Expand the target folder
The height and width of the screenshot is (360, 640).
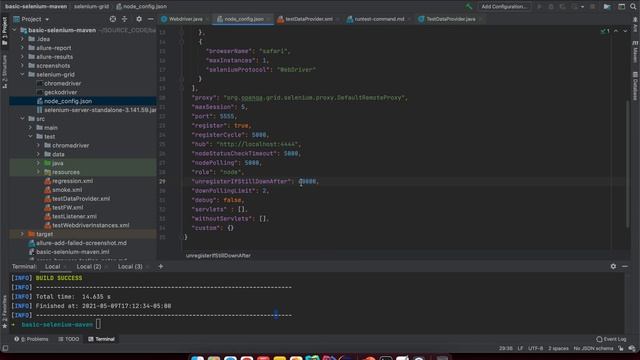click(22, 234)
